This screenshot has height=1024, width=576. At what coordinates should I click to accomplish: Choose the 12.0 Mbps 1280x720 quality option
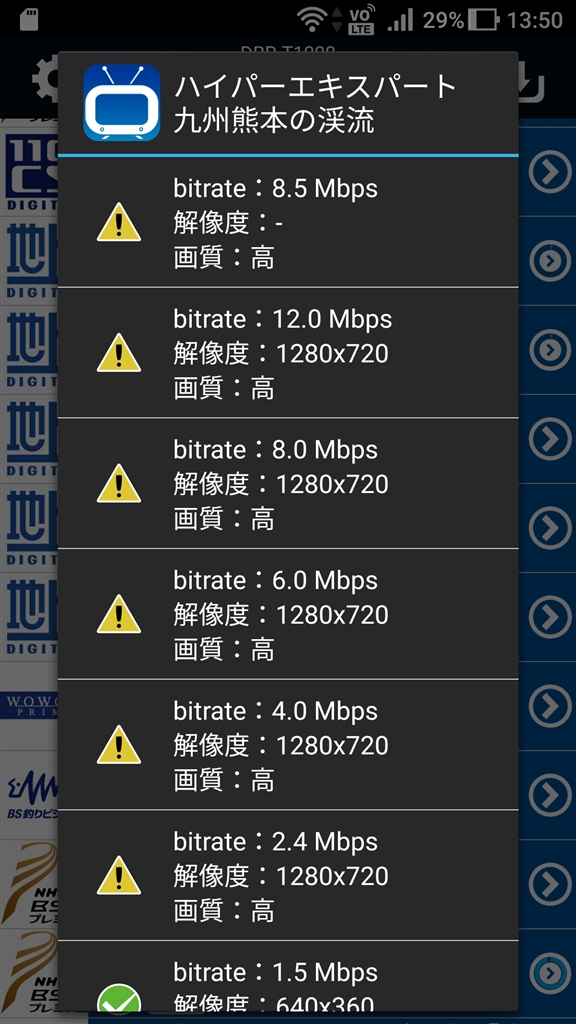tap(288, 353)
